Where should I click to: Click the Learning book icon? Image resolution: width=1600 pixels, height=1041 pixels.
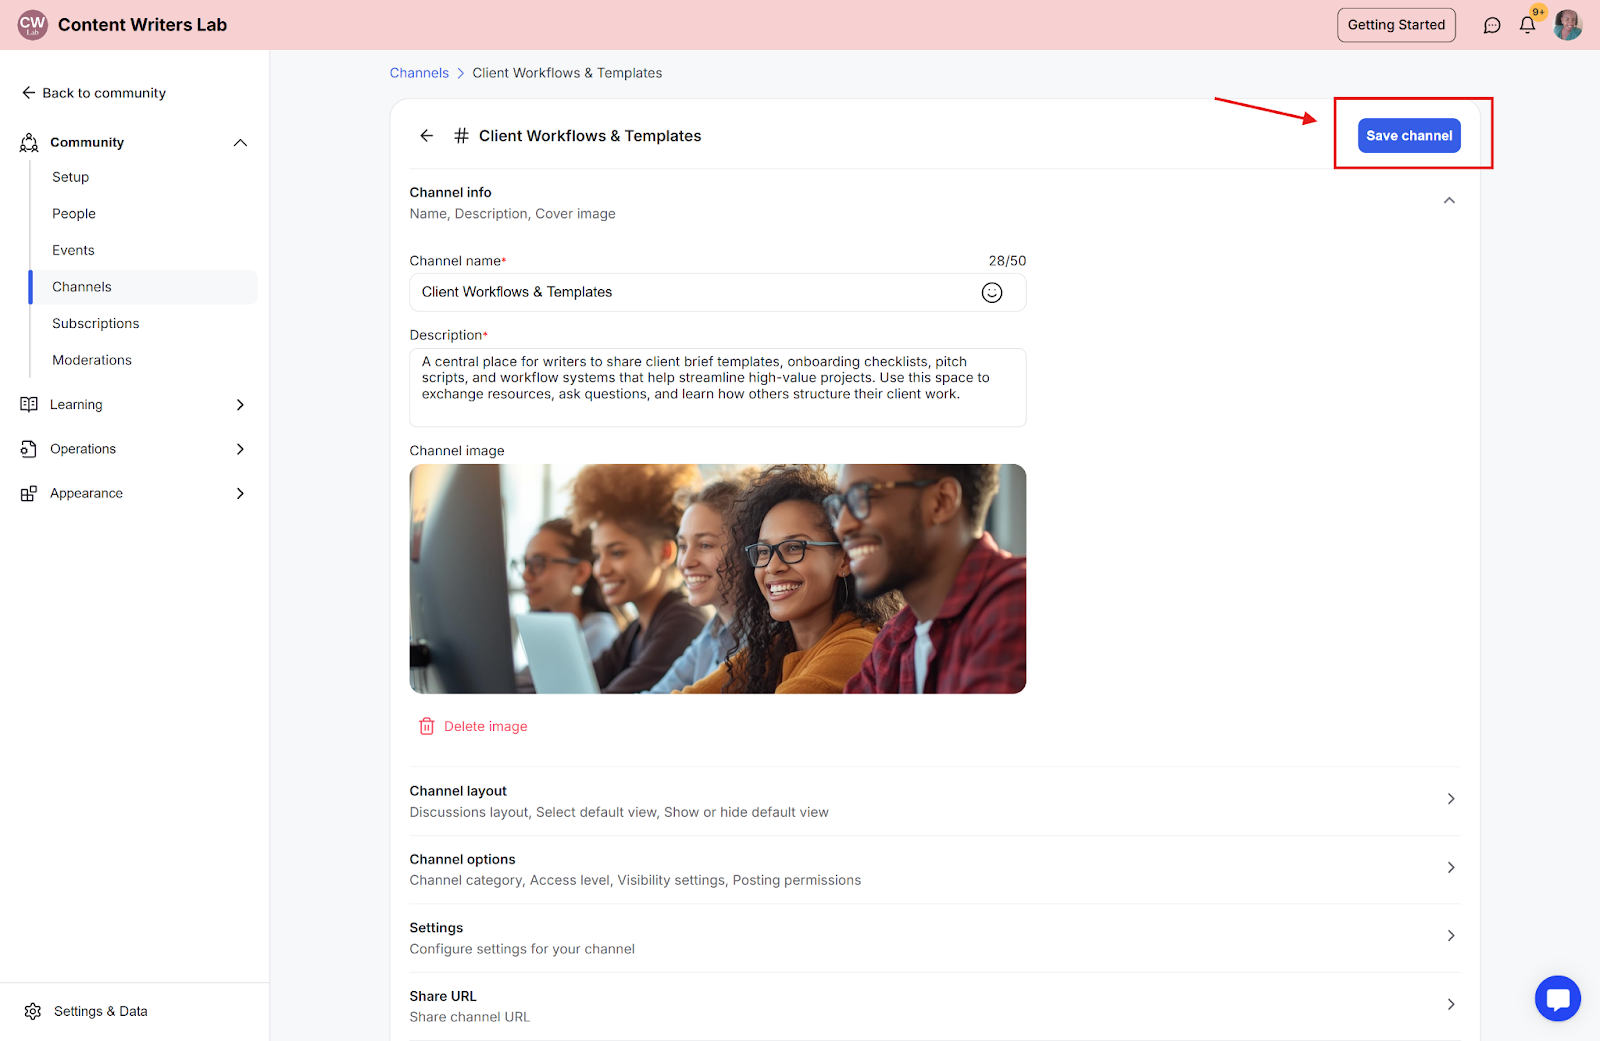tap(29, 404)
